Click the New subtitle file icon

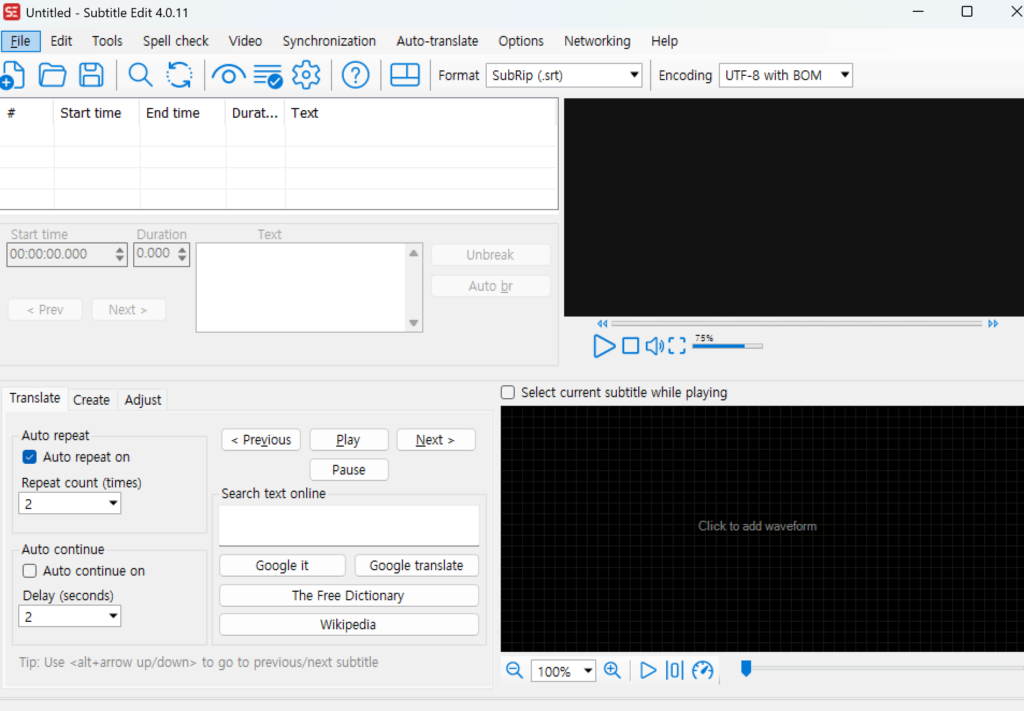(x=13, y=75)
